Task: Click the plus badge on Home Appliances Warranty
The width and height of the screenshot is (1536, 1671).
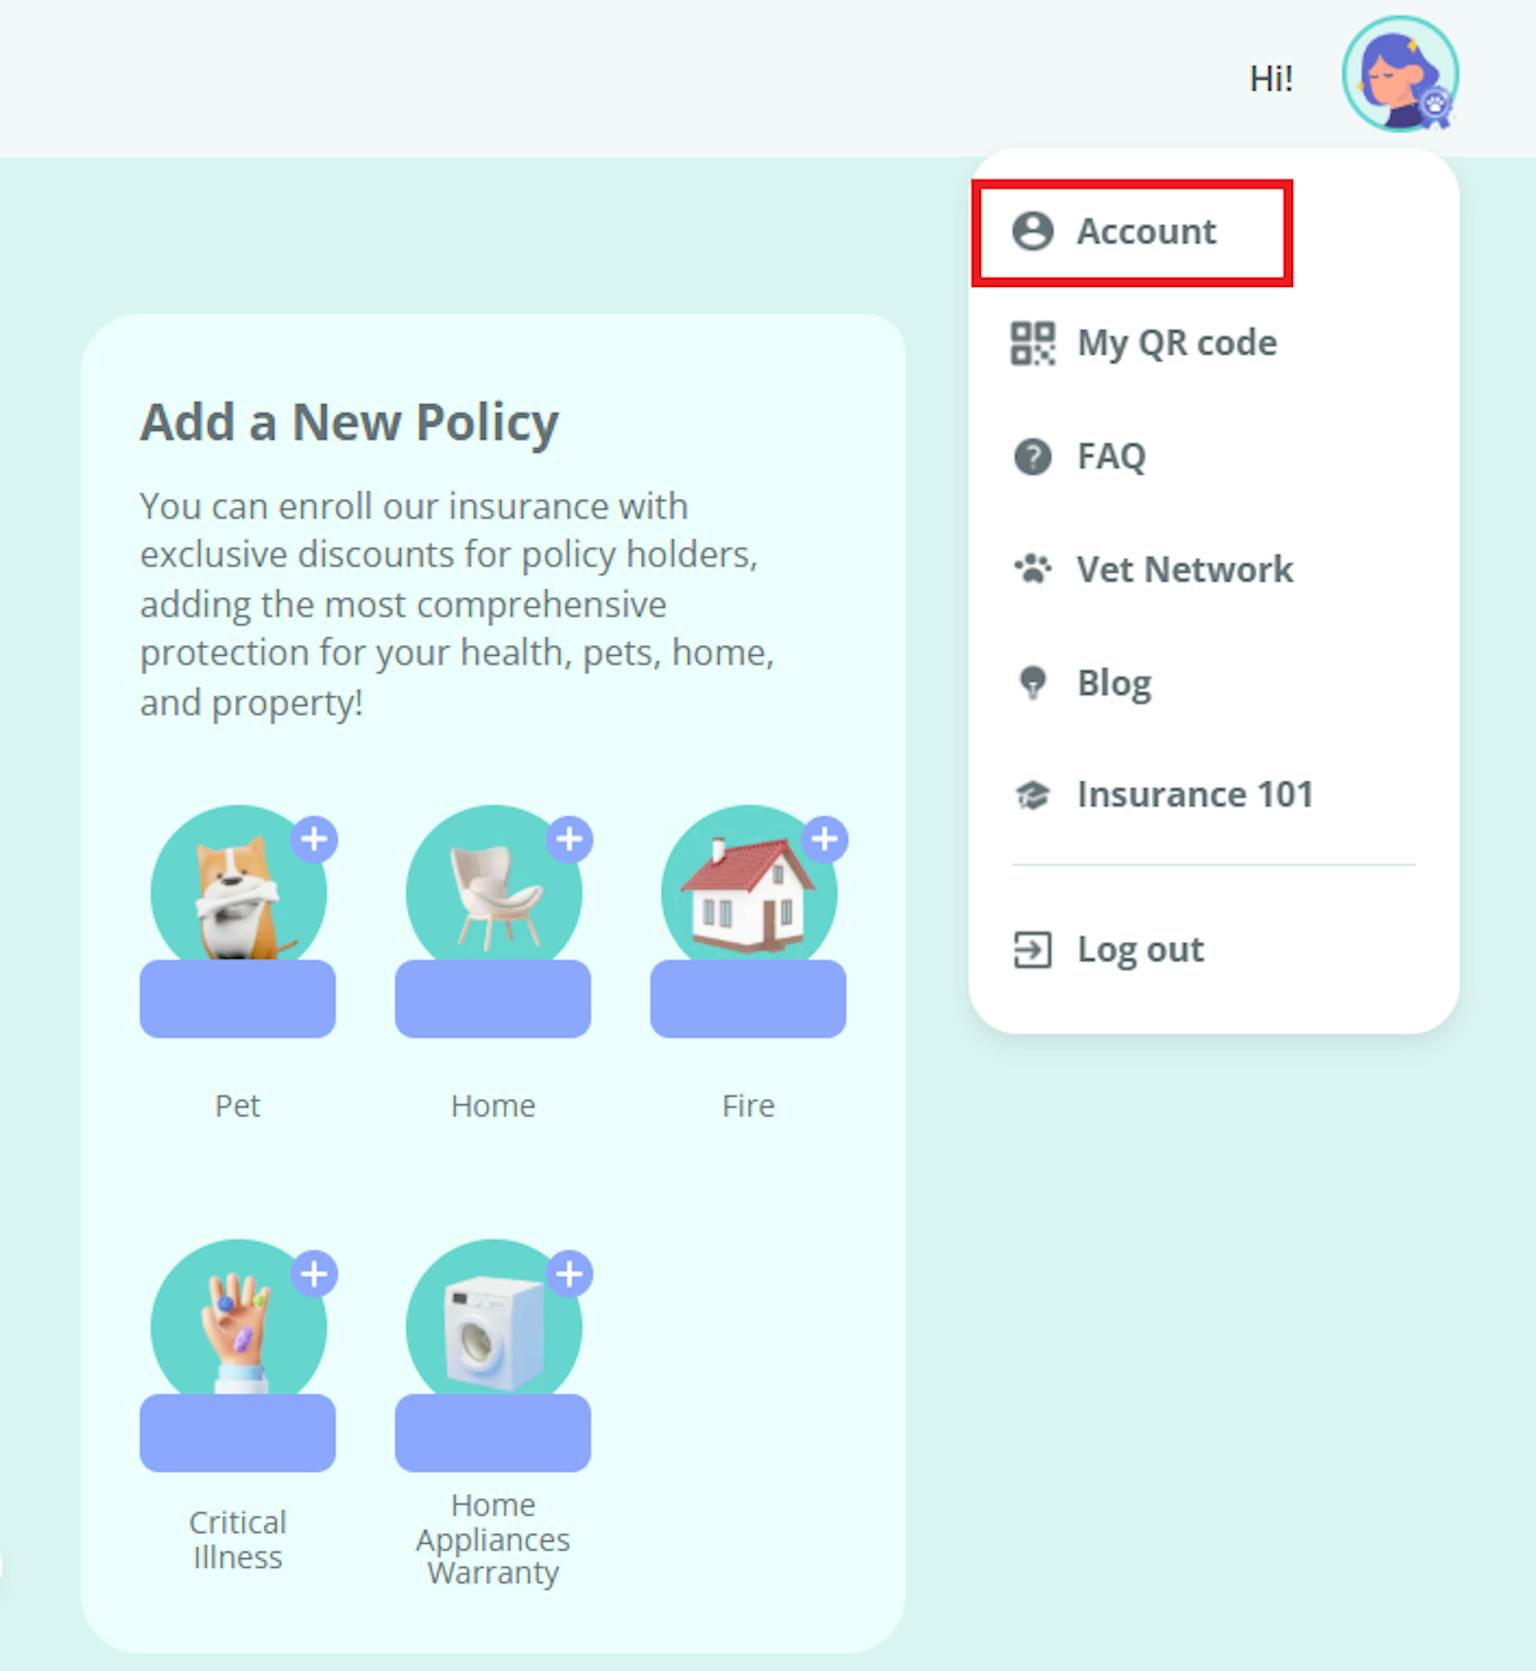Action: pos(569,1274)
